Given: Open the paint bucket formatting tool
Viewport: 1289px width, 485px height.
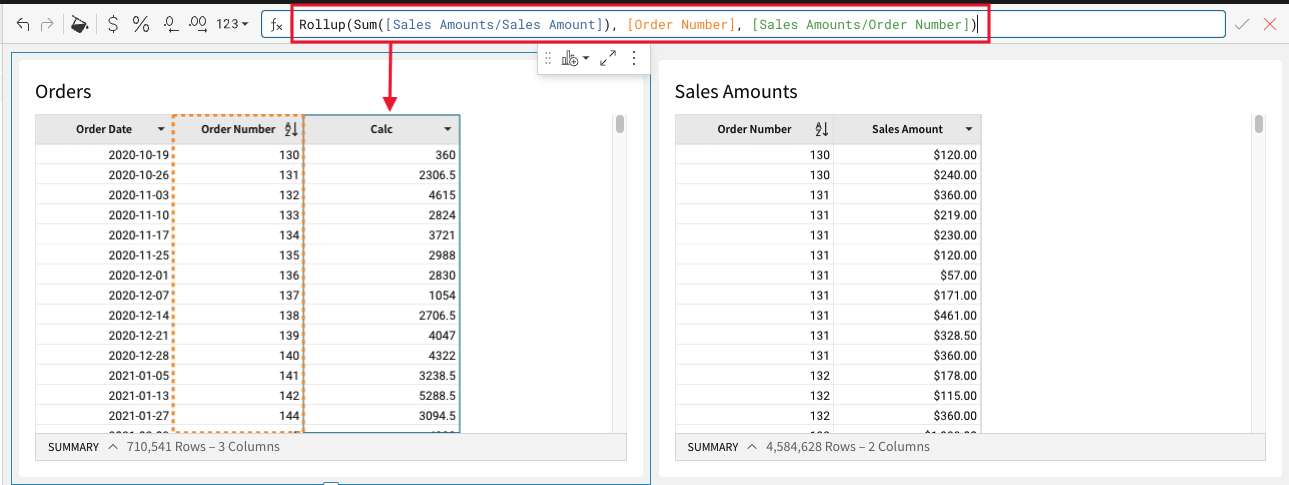Looking at the screenshot, I should coord(80,24).
